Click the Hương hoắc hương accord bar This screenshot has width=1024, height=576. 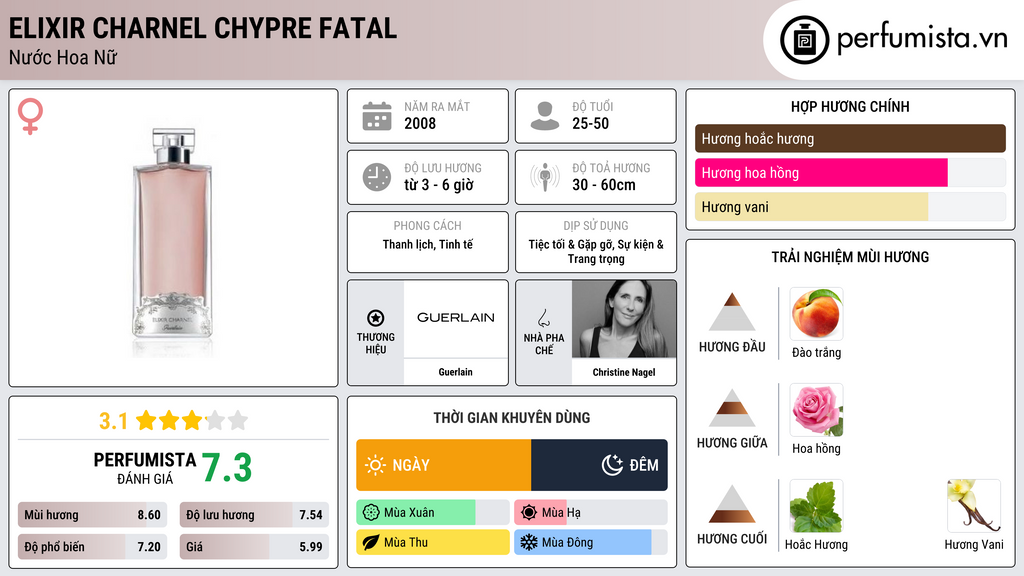tap(850, 138)
